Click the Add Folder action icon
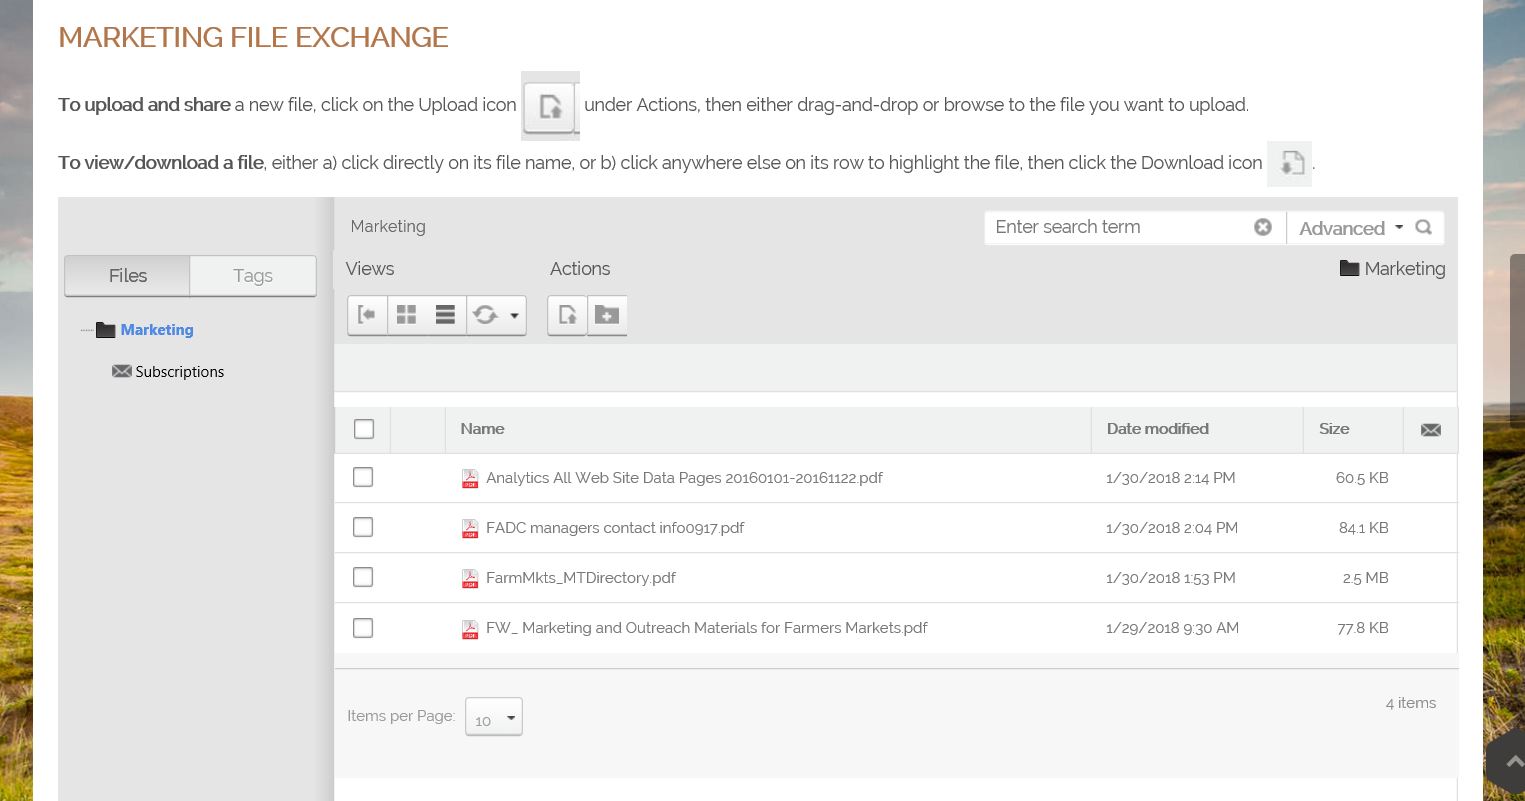The image size is (1525, 801). tap(607, 315)
